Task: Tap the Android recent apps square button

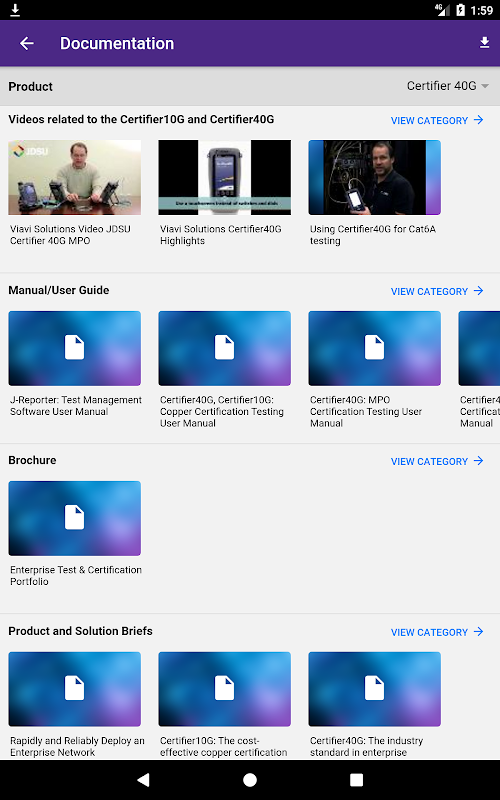Action: click(x=356, y=780)
